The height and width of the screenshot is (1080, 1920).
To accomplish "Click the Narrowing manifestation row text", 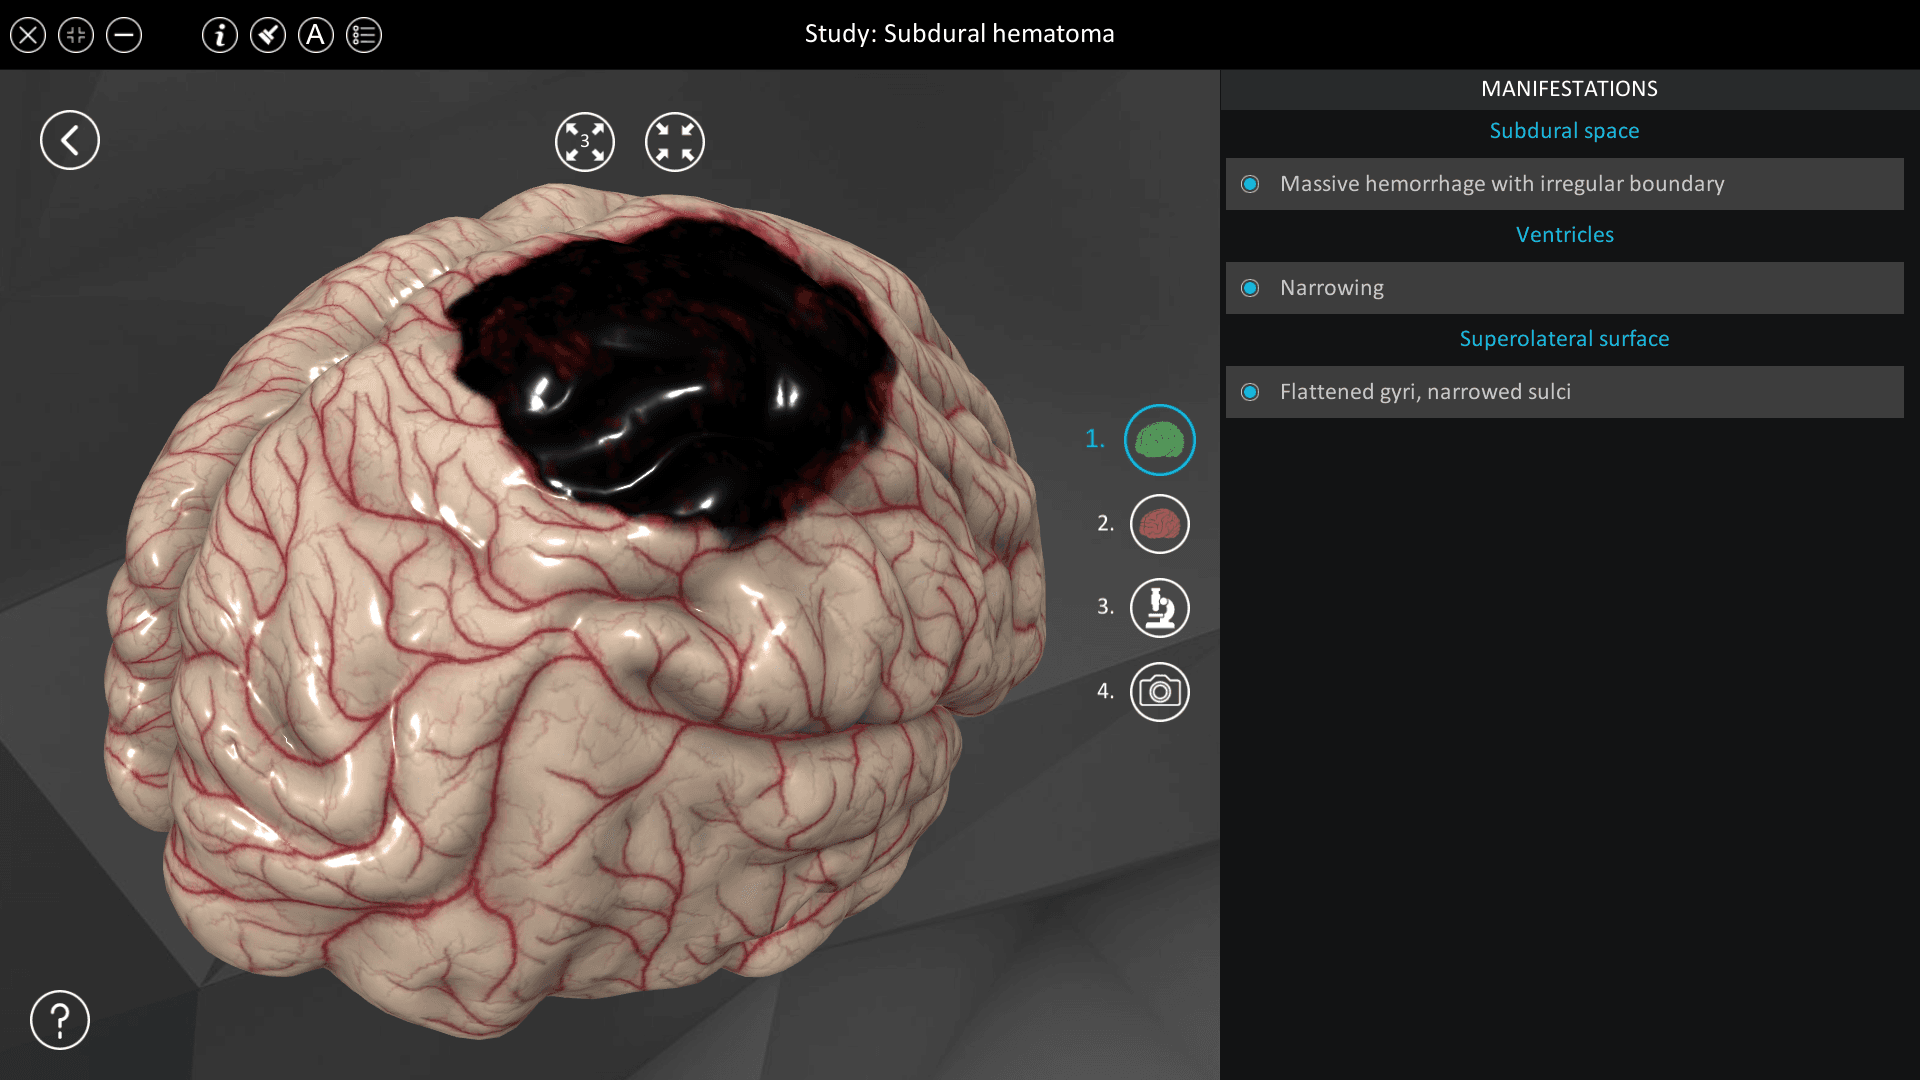I will pos(1332,288).
